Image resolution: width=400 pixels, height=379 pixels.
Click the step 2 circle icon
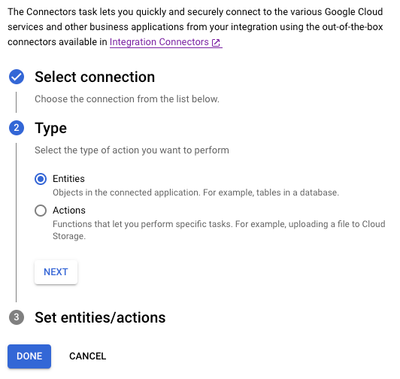coord(16,128)
